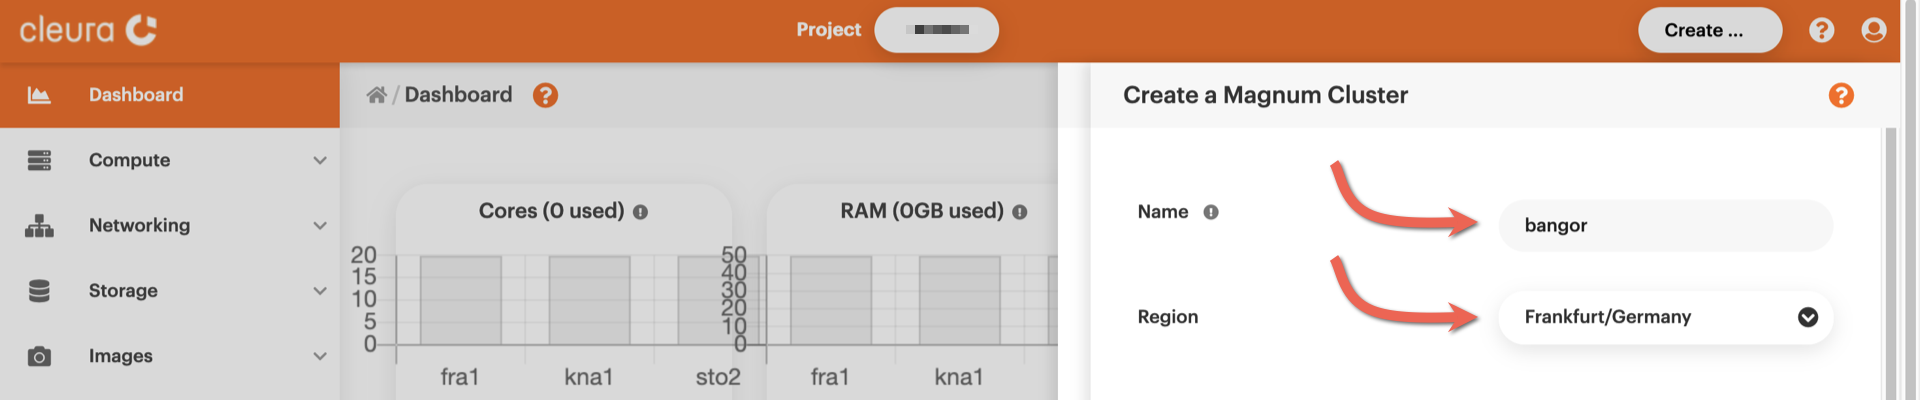Viewport: 1920px width, 400px height.
Task: Click the Name field containing bangor
Action: [x=1665, y=225]
